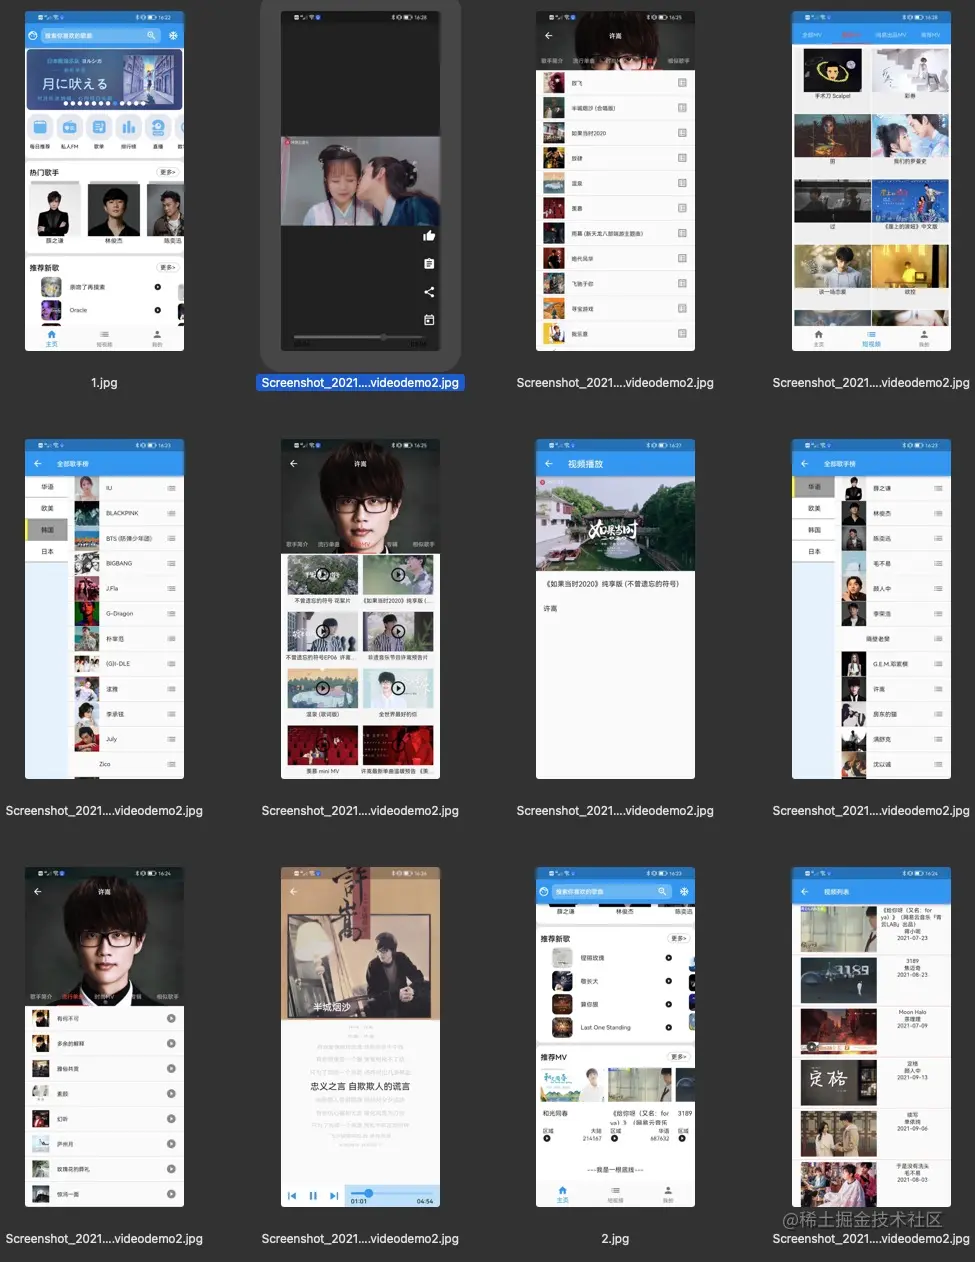Click the 月に吠える banner in the 1.jpg thumbnail
This screenshot has width=975, height=1262.
coord(104,80)
